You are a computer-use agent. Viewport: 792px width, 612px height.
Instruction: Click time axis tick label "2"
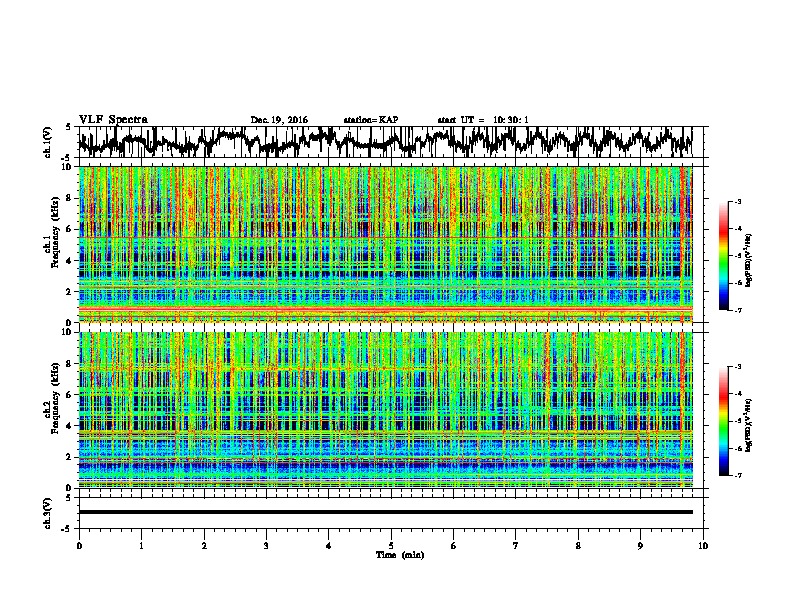tap(204, 545)
